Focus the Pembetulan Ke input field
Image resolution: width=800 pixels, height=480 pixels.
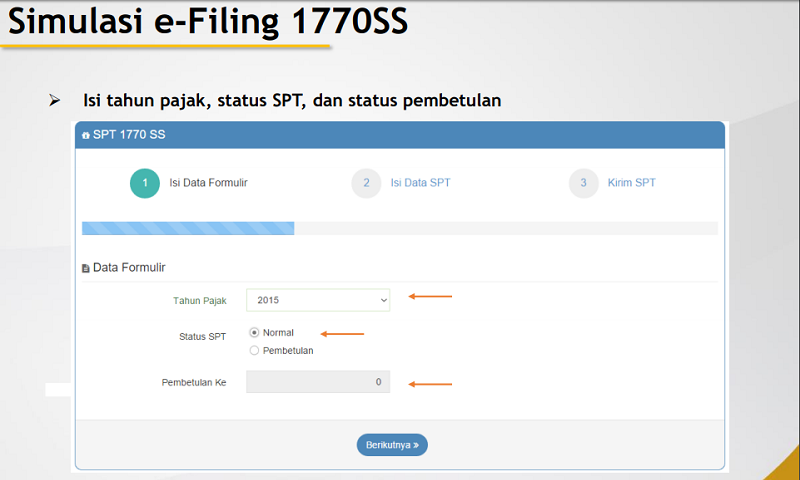318,382
